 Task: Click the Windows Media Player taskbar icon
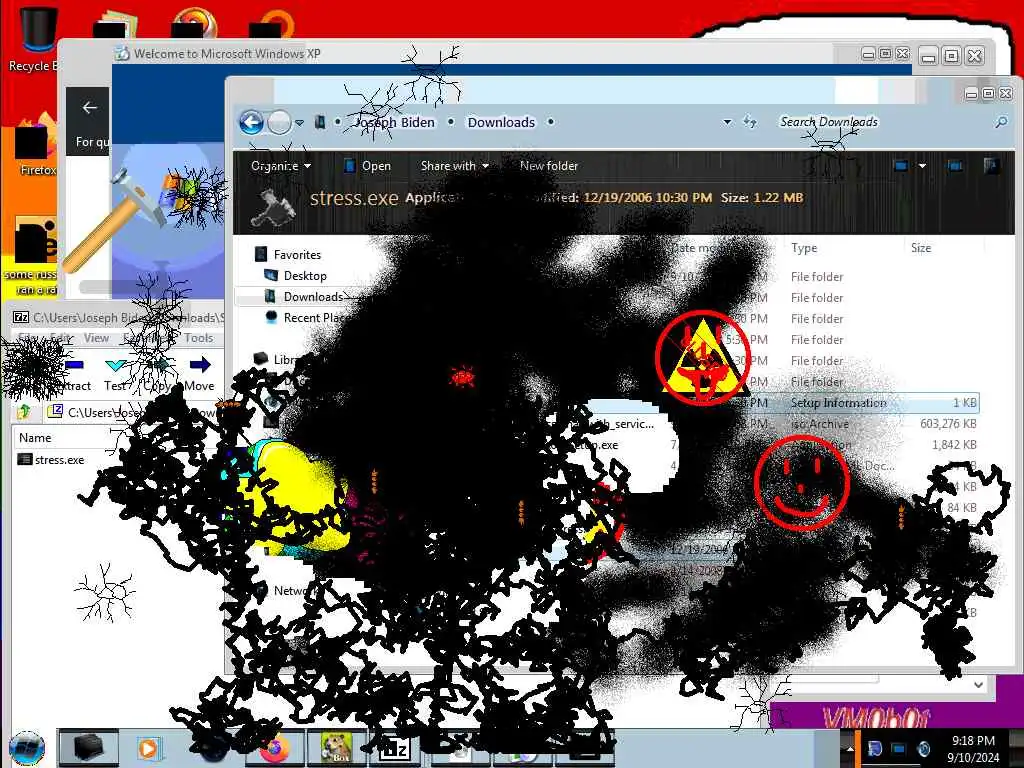(x=149, y=748)
